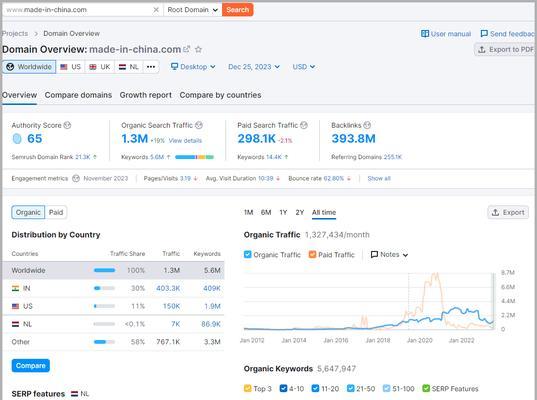Screen dimensions: 537x400
Task: Click the Worldwide traffic share bar
Action: (x=104, y=271)
